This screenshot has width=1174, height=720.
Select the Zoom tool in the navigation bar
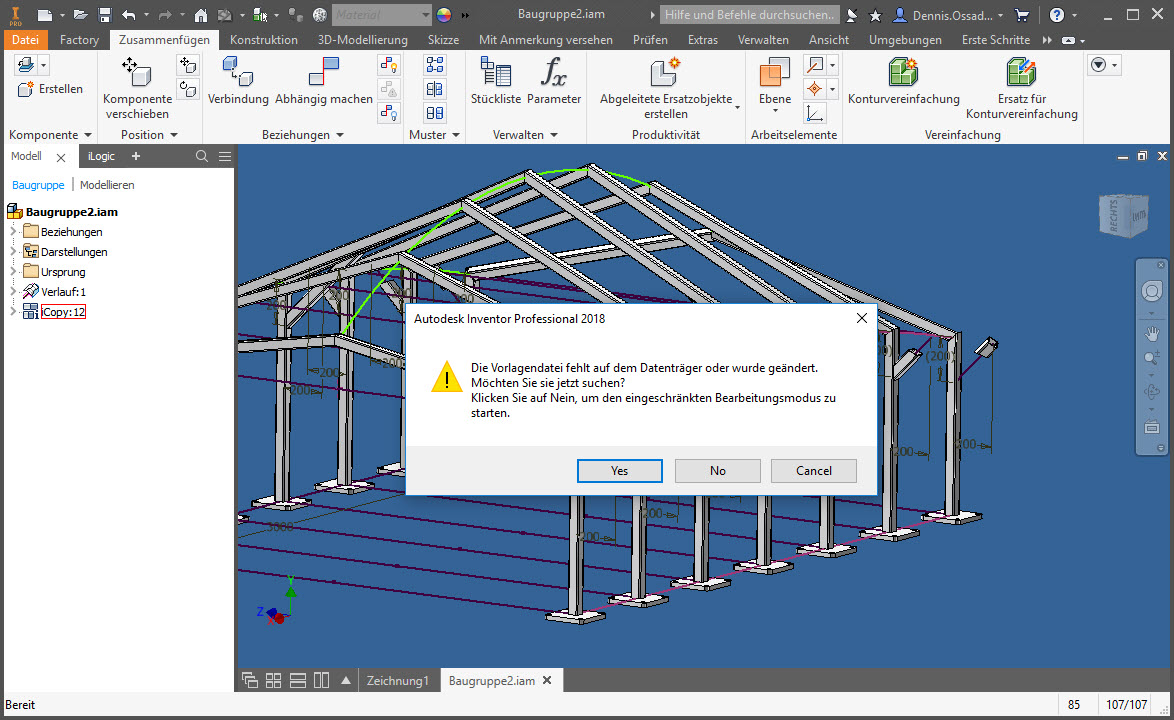click(1152, 358)
